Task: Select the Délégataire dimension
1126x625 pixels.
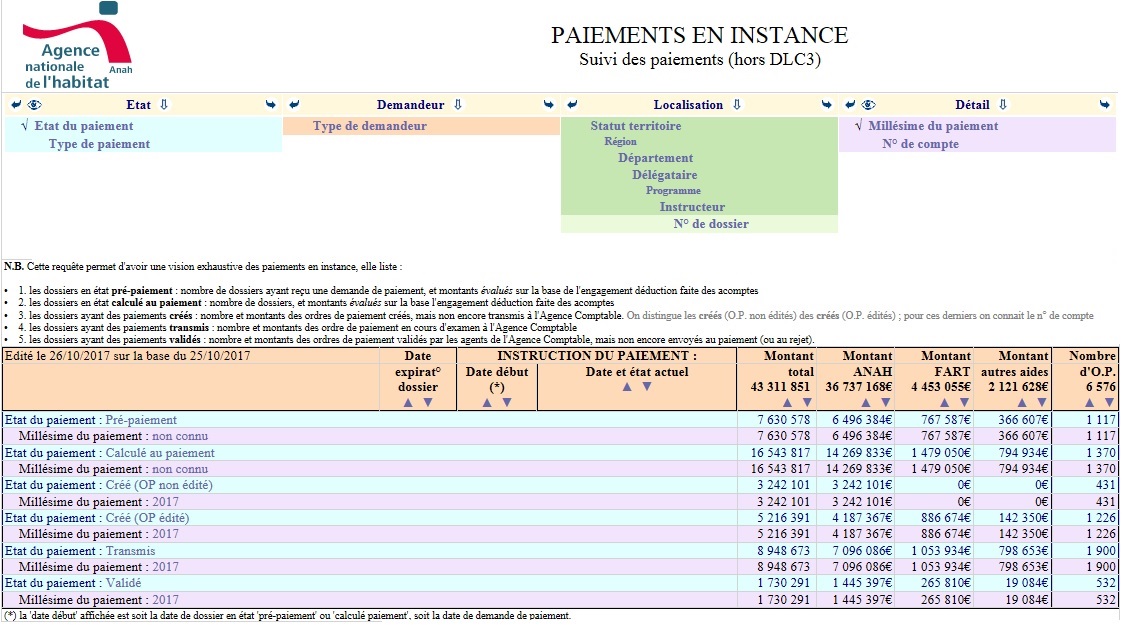Action: coord(664,175)
